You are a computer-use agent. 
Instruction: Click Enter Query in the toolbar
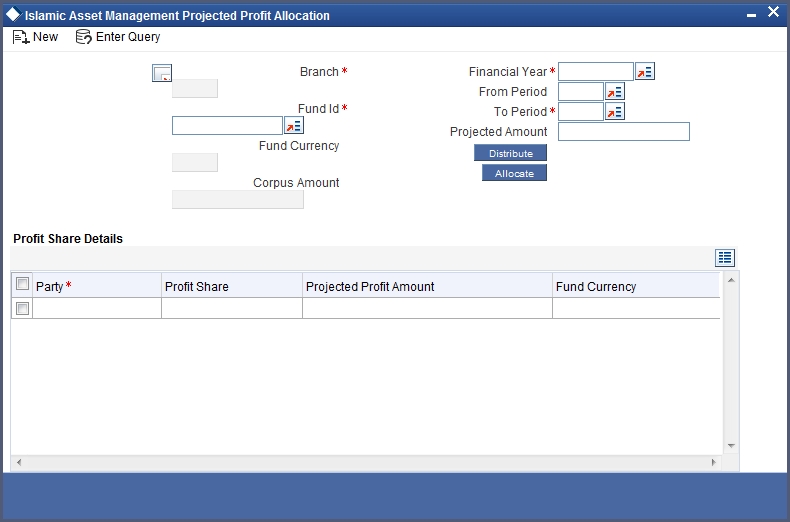coord(118,37)
